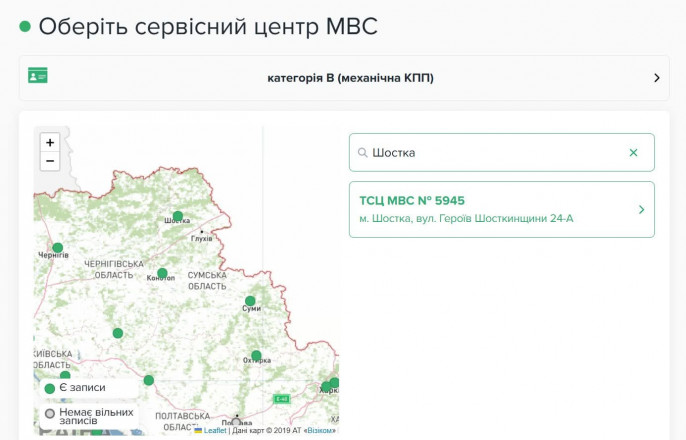
Task: Click the green marker at Шостка
Action: (x=178, y=216)
